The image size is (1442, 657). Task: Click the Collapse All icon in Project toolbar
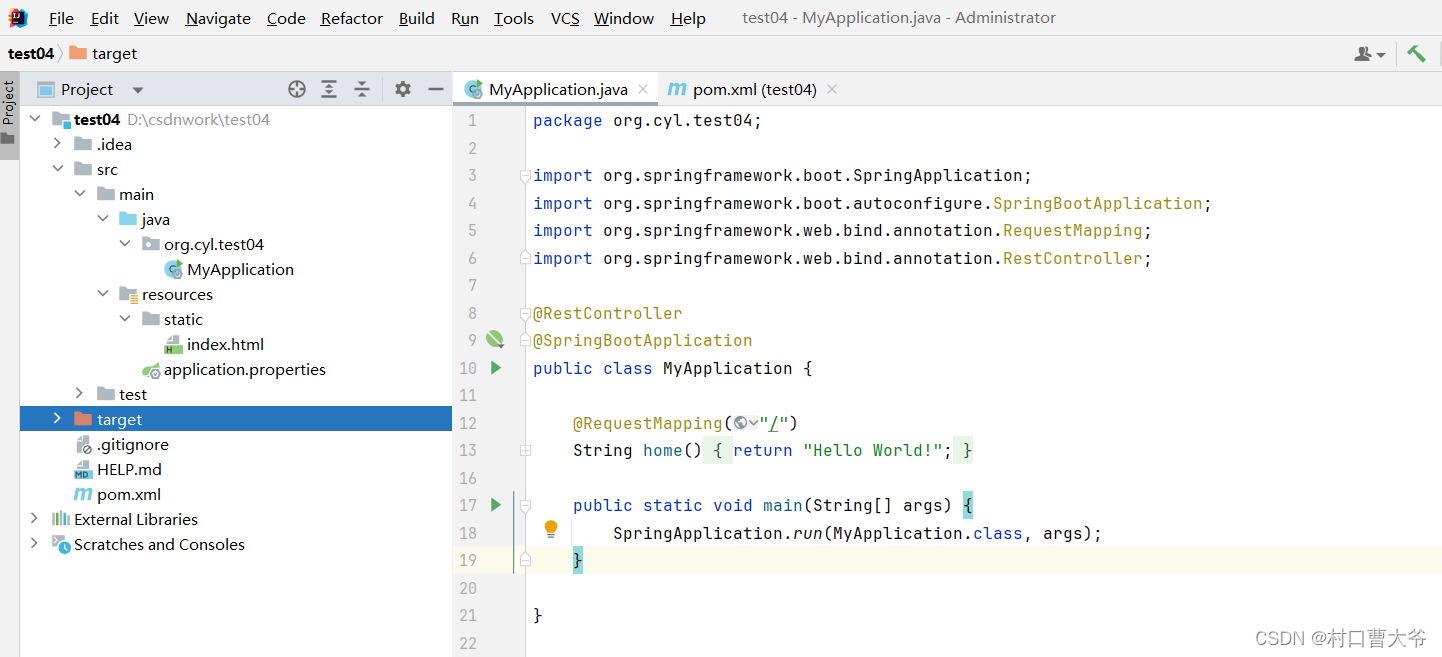click(362, 89)
